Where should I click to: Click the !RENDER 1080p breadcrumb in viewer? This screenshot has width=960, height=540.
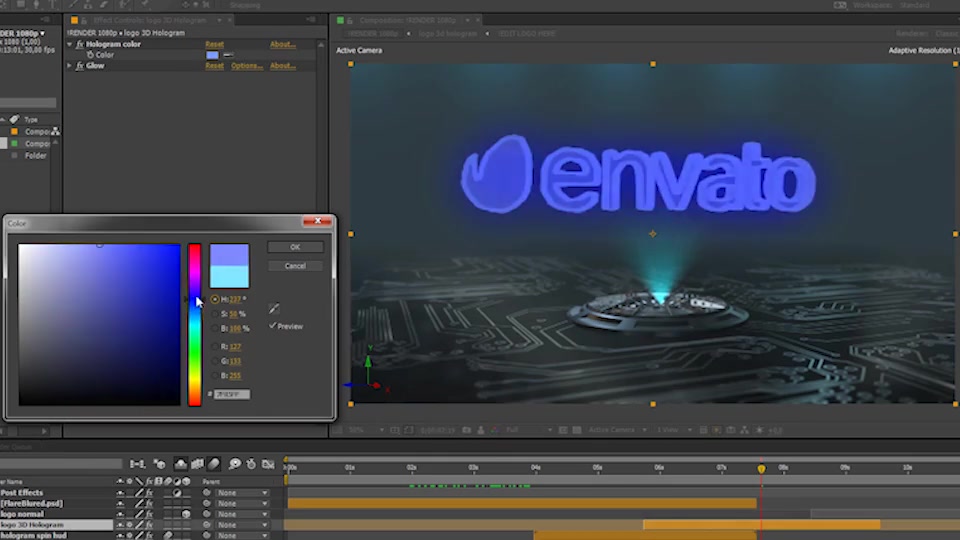373,34
